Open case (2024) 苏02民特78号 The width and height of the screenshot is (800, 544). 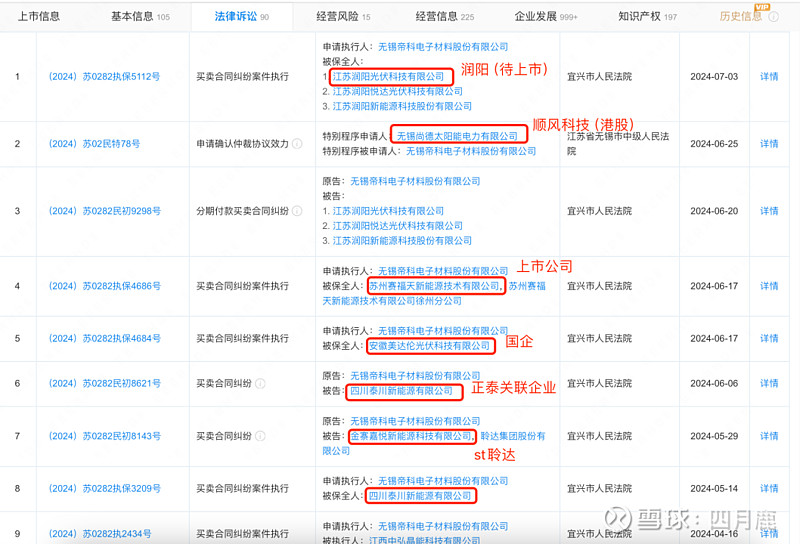(94, 144)
